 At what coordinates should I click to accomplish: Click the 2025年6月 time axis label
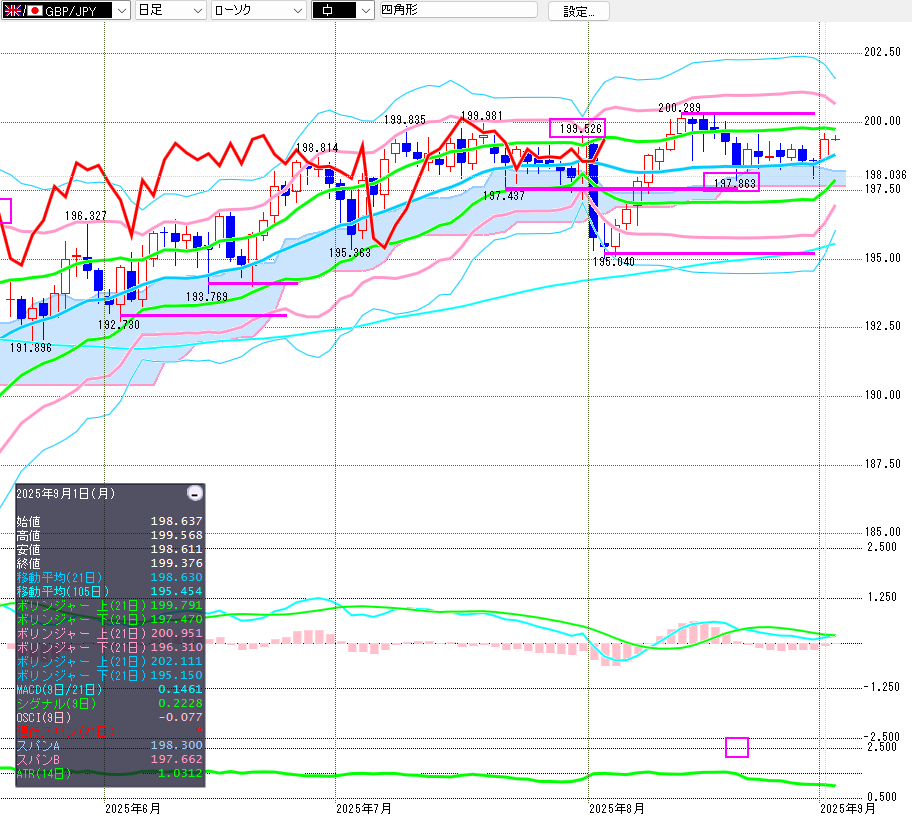point(133,809)
